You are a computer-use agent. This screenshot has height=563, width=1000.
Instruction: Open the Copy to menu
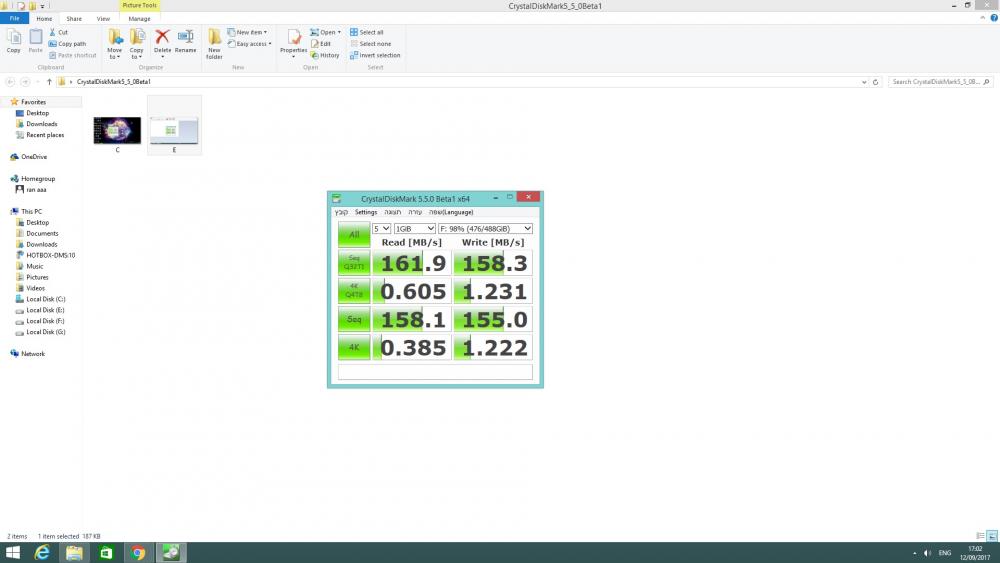(x=136, y=44)
